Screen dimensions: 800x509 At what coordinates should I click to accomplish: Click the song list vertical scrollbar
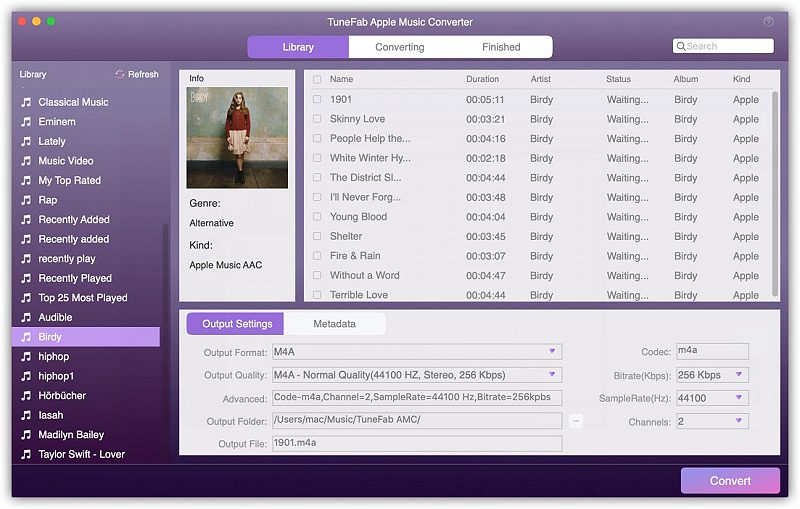[775, 190]
